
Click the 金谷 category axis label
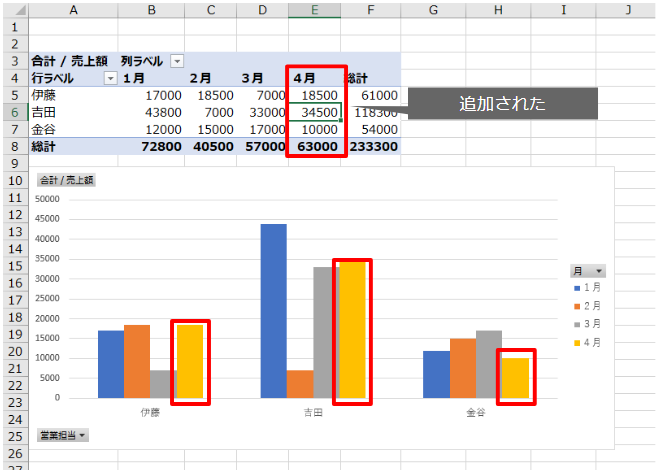pyautogui.click(x=476, y=412)
